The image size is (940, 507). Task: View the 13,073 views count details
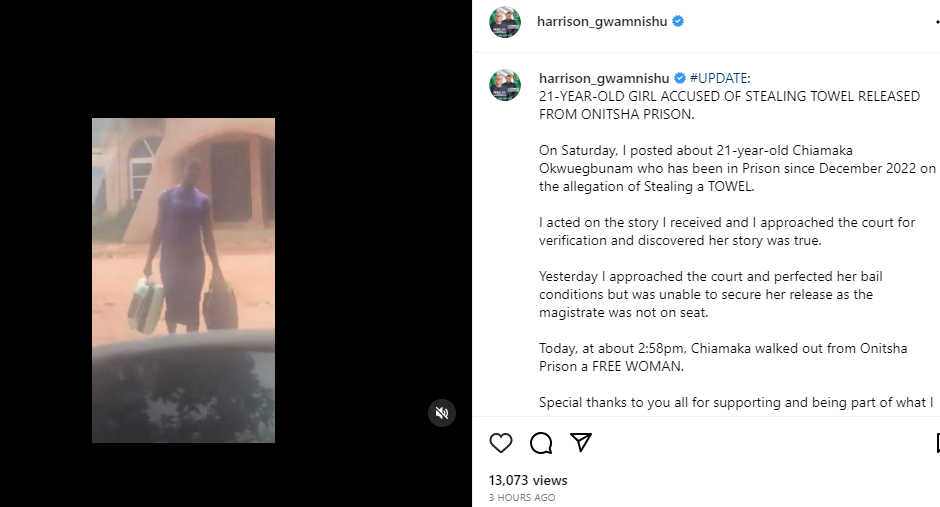point(528,480)
